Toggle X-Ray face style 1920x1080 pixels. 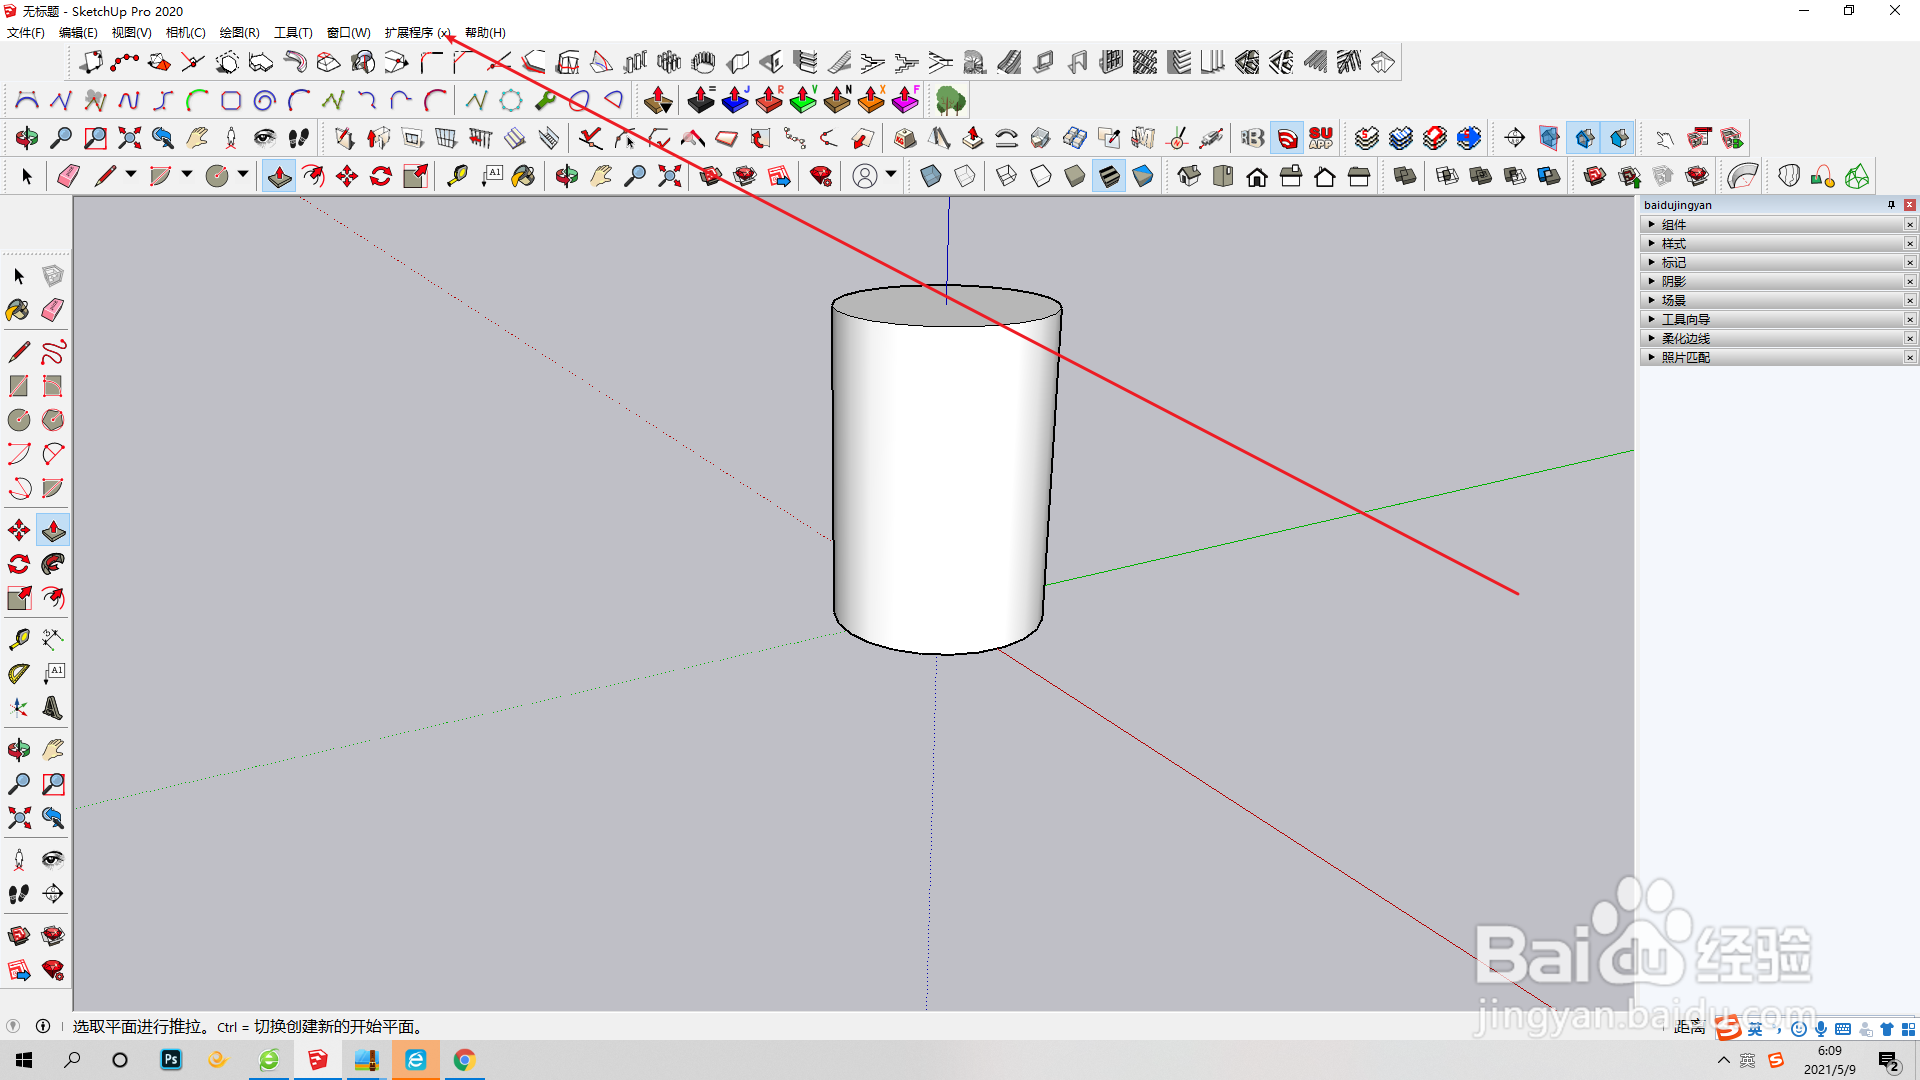(930, 177)
